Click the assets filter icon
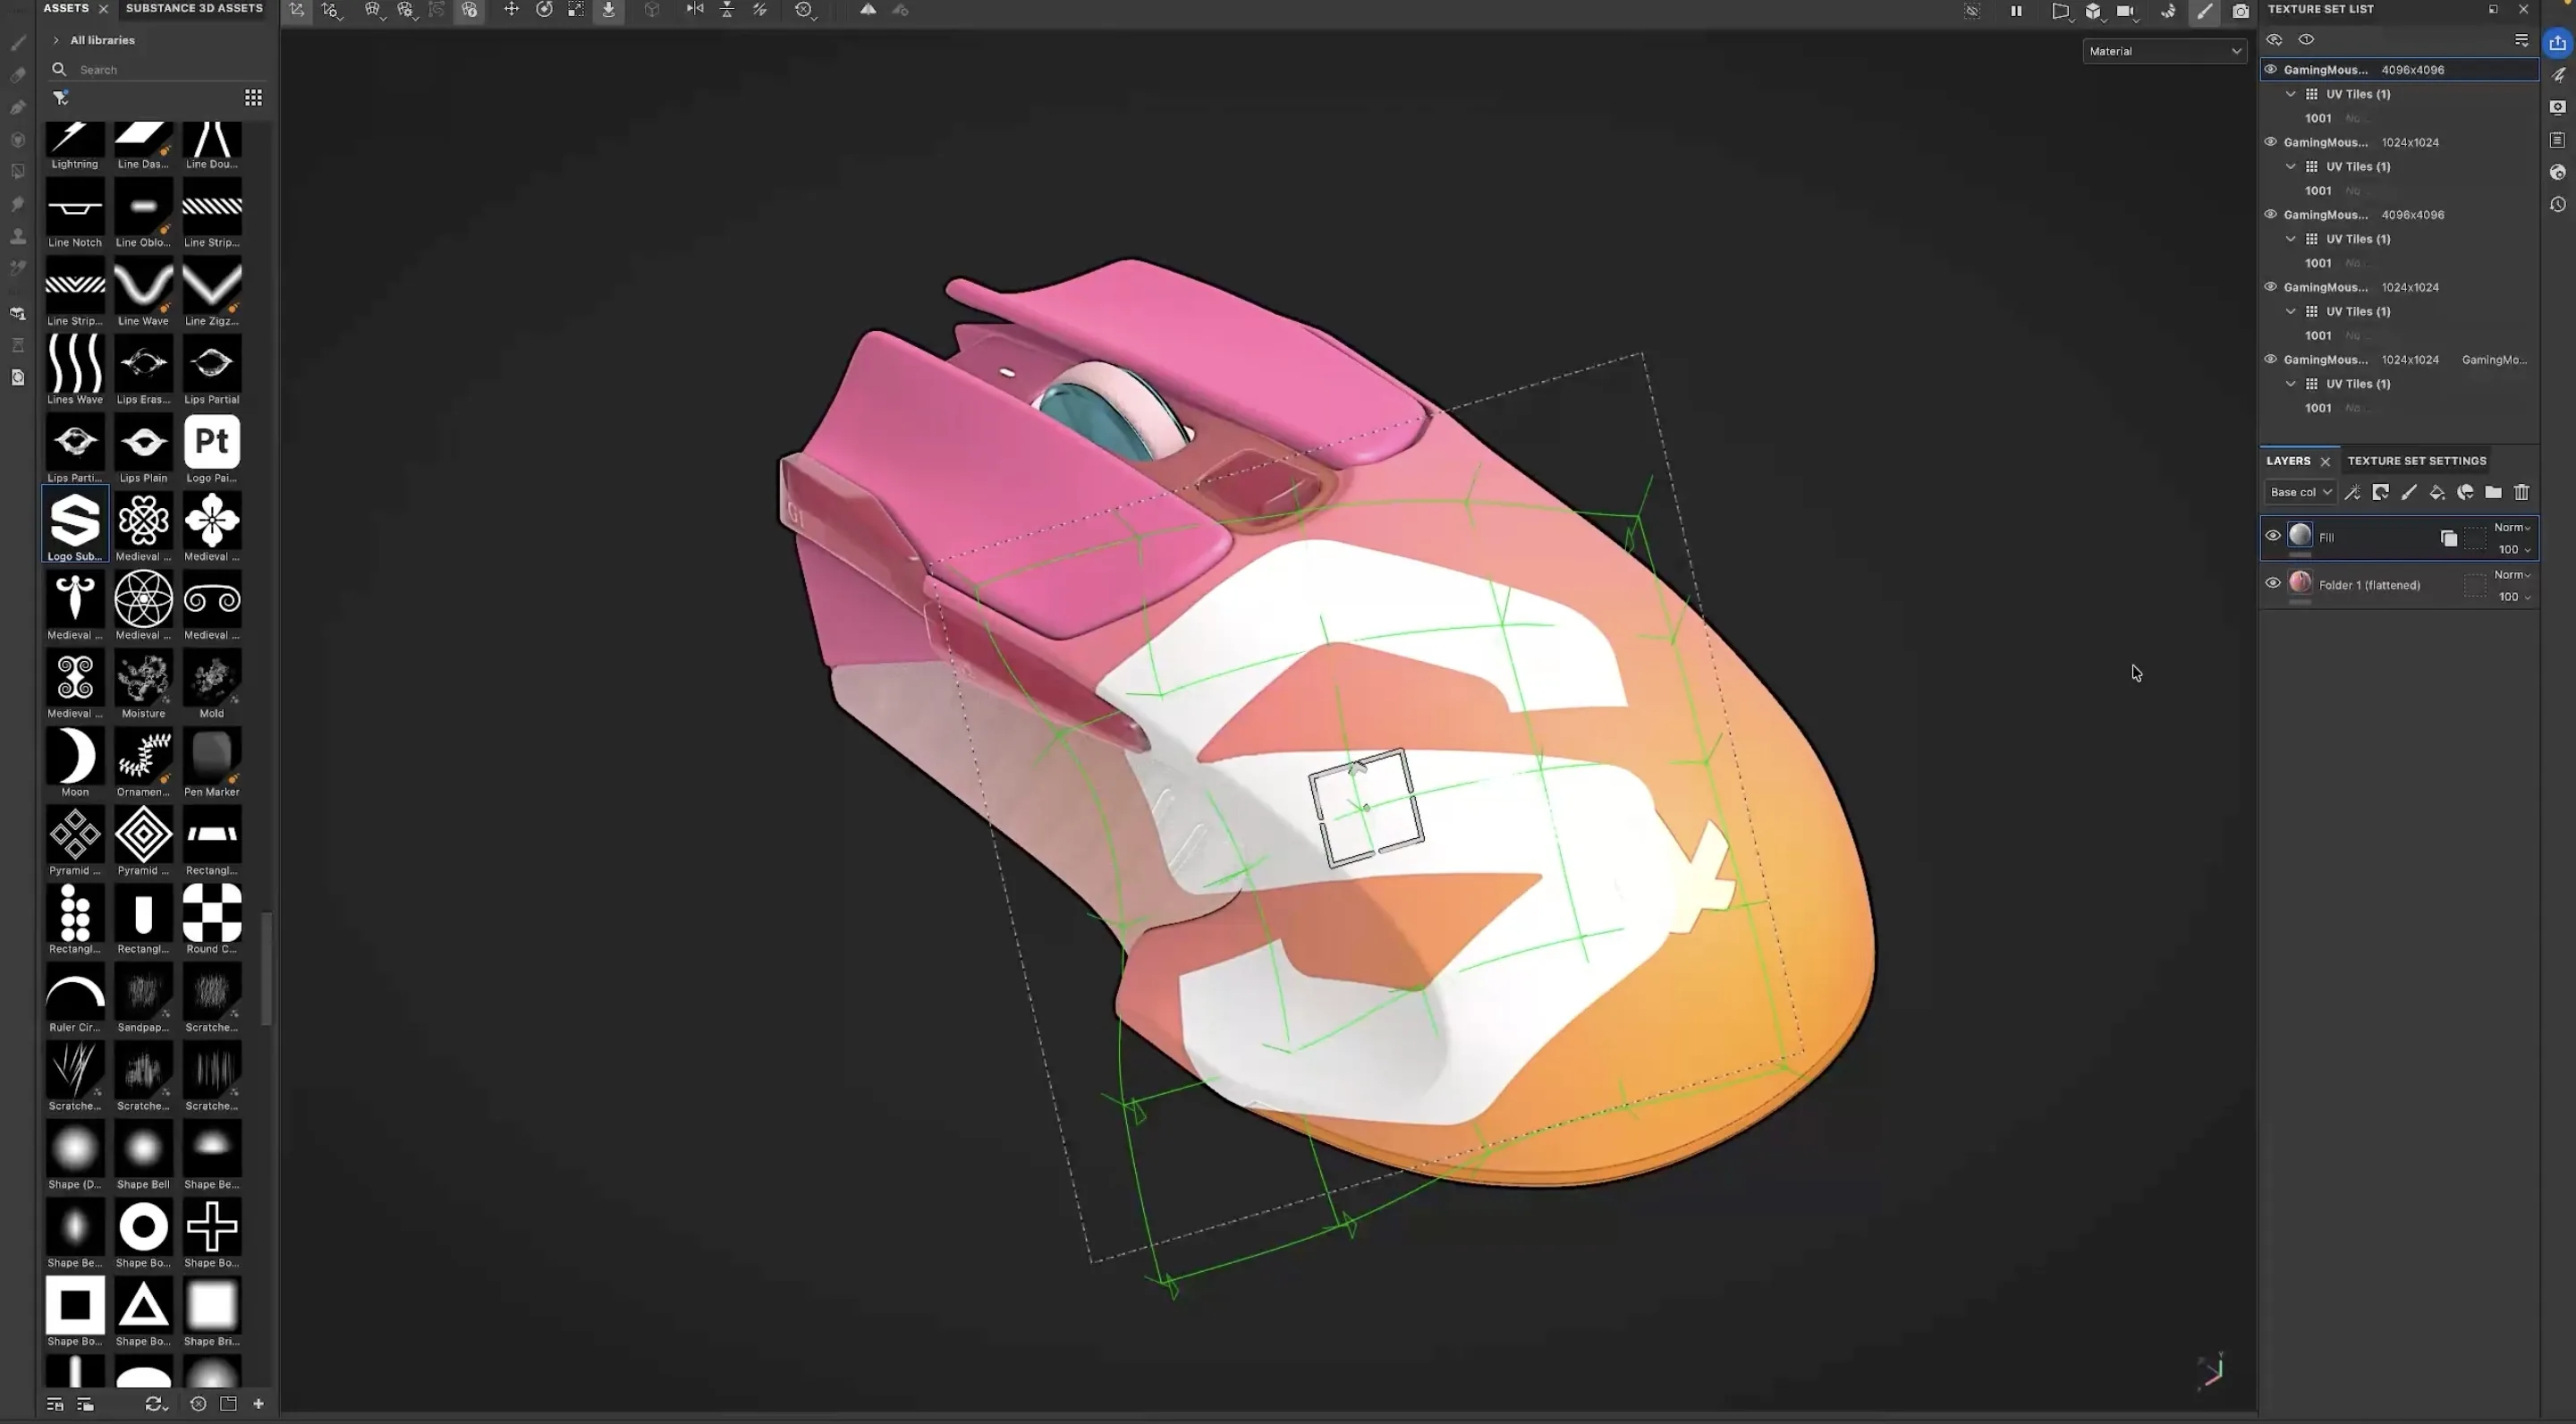Image resolution: width=2576 pixels, height=1424 pixels. [61, 97]
